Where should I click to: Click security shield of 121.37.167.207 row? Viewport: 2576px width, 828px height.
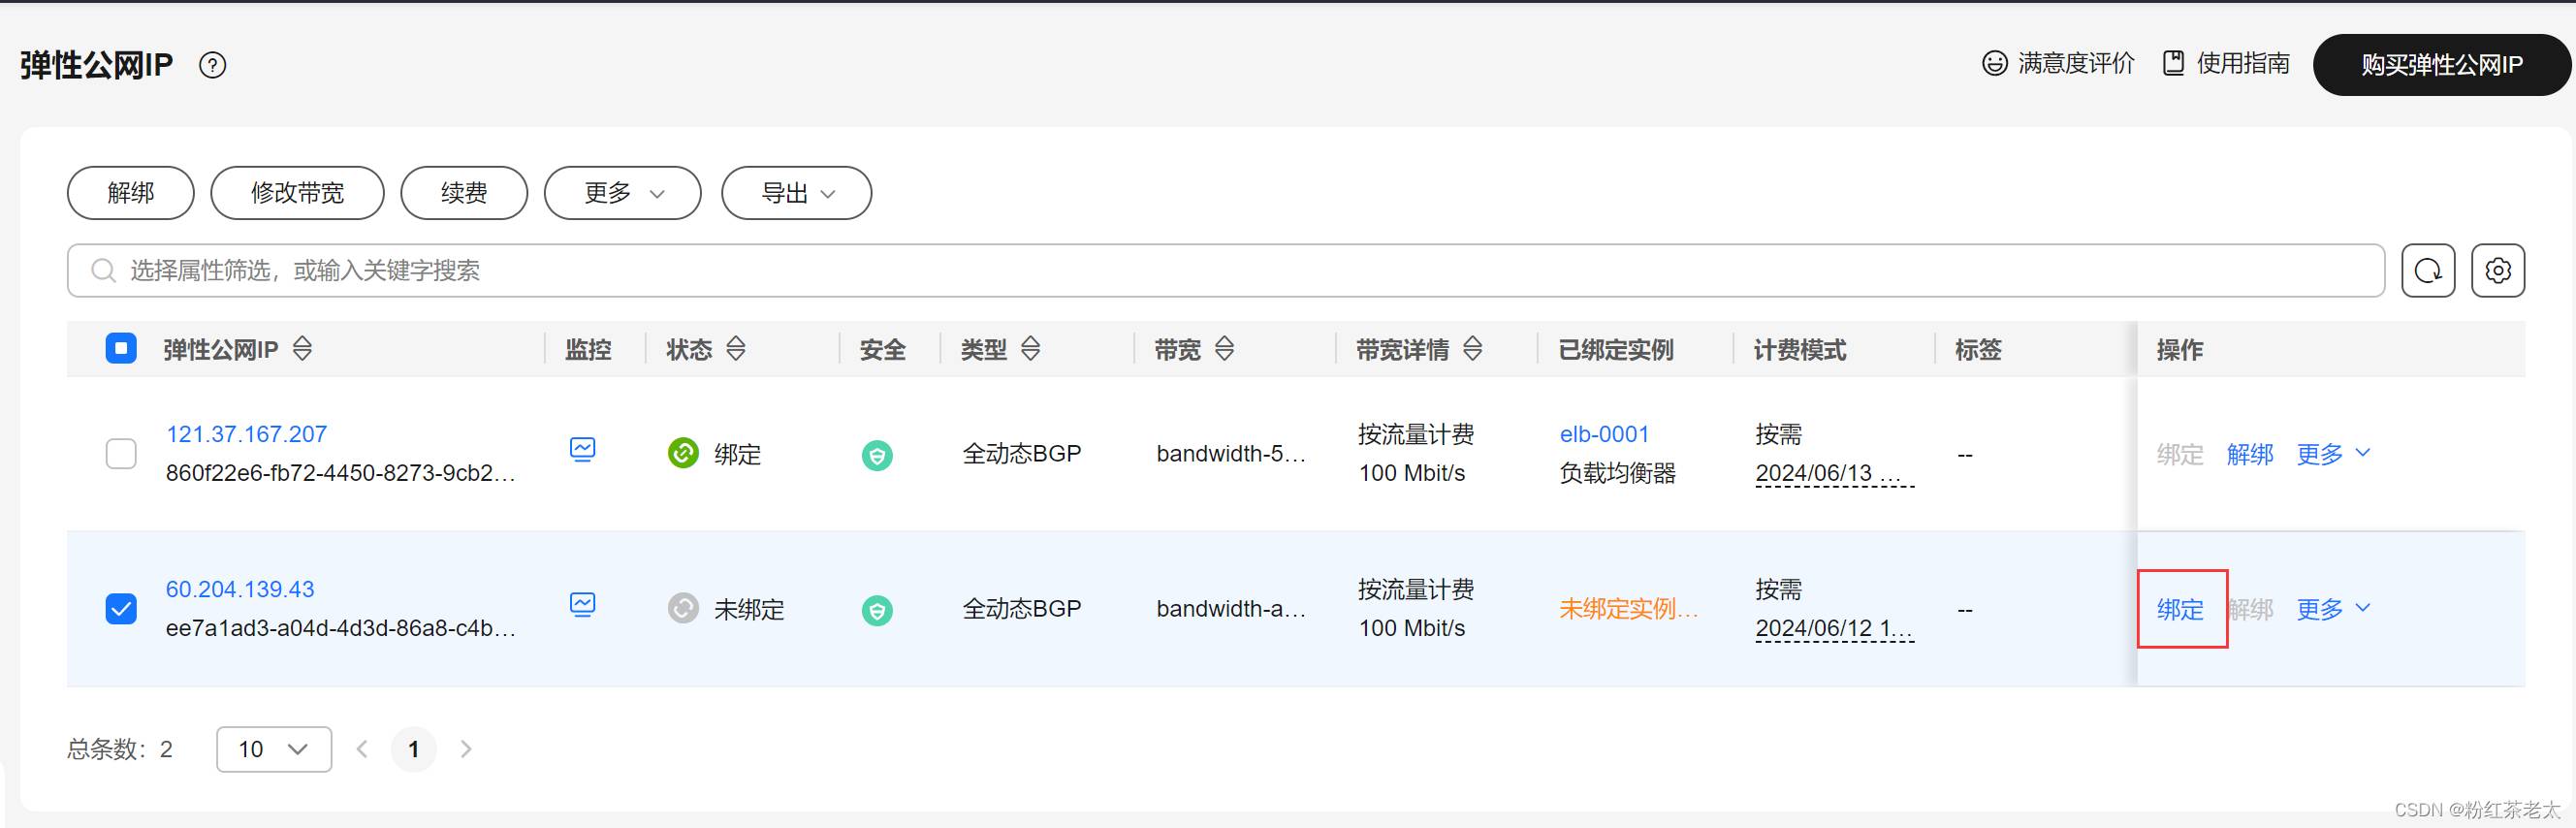pyautogui.click(x=877, y=456)
